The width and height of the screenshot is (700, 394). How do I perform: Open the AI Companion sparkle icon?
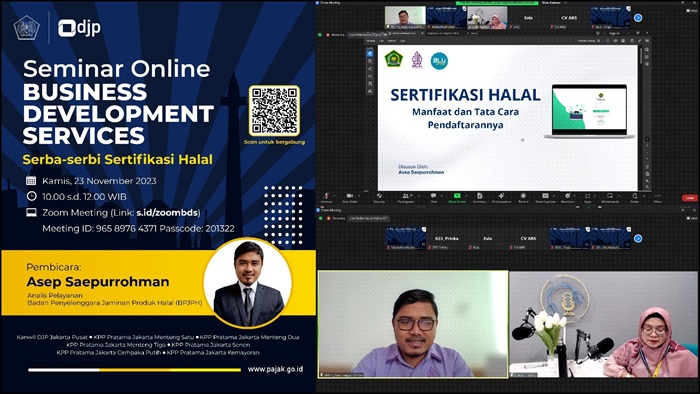coord(501,195)
